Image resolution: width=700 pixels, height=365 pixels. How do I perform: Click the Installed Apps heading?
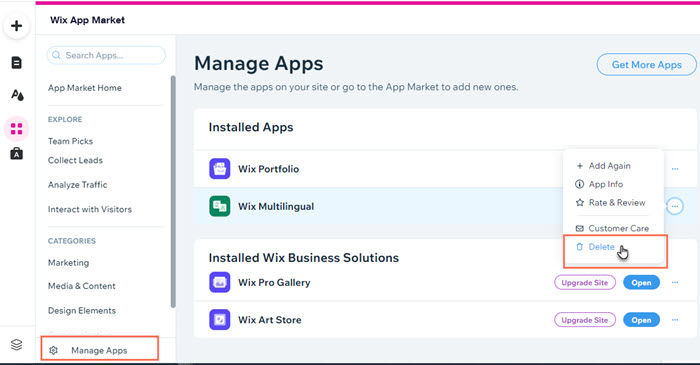point(251,127)
